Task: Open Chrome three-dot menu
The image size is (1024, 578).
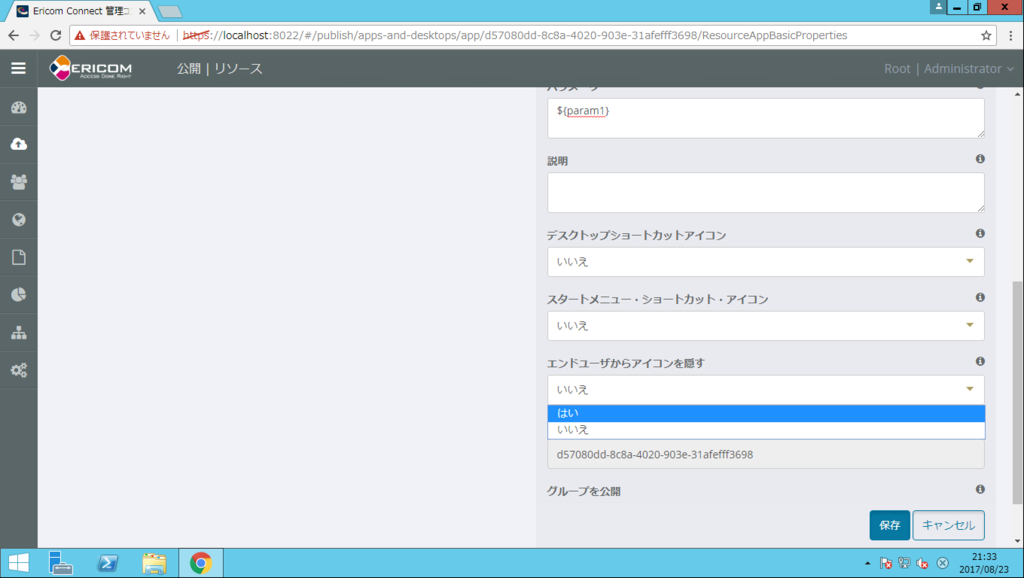Action: point(1010,35)
